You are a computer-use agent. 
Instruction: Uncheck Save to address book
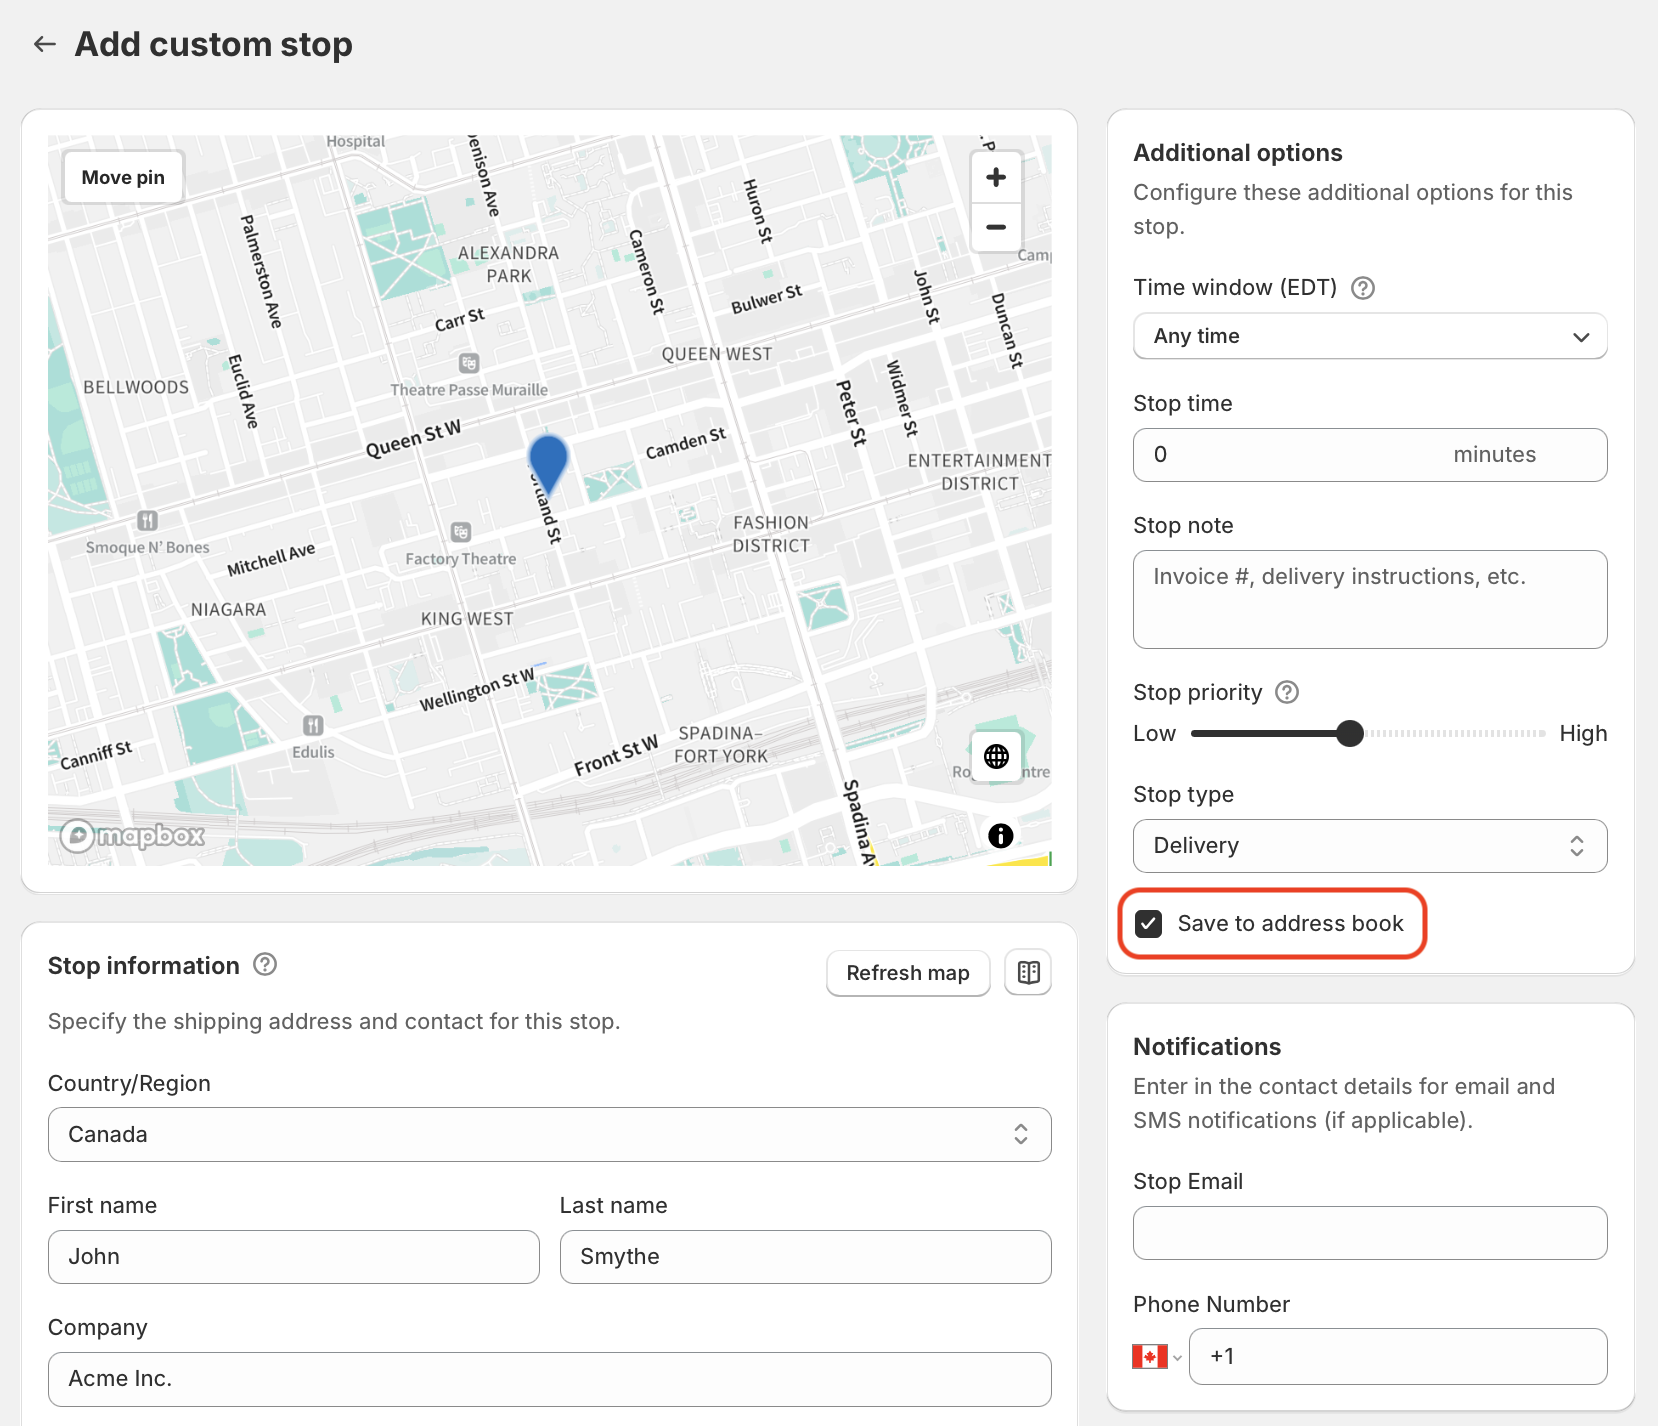(1149, 924)
